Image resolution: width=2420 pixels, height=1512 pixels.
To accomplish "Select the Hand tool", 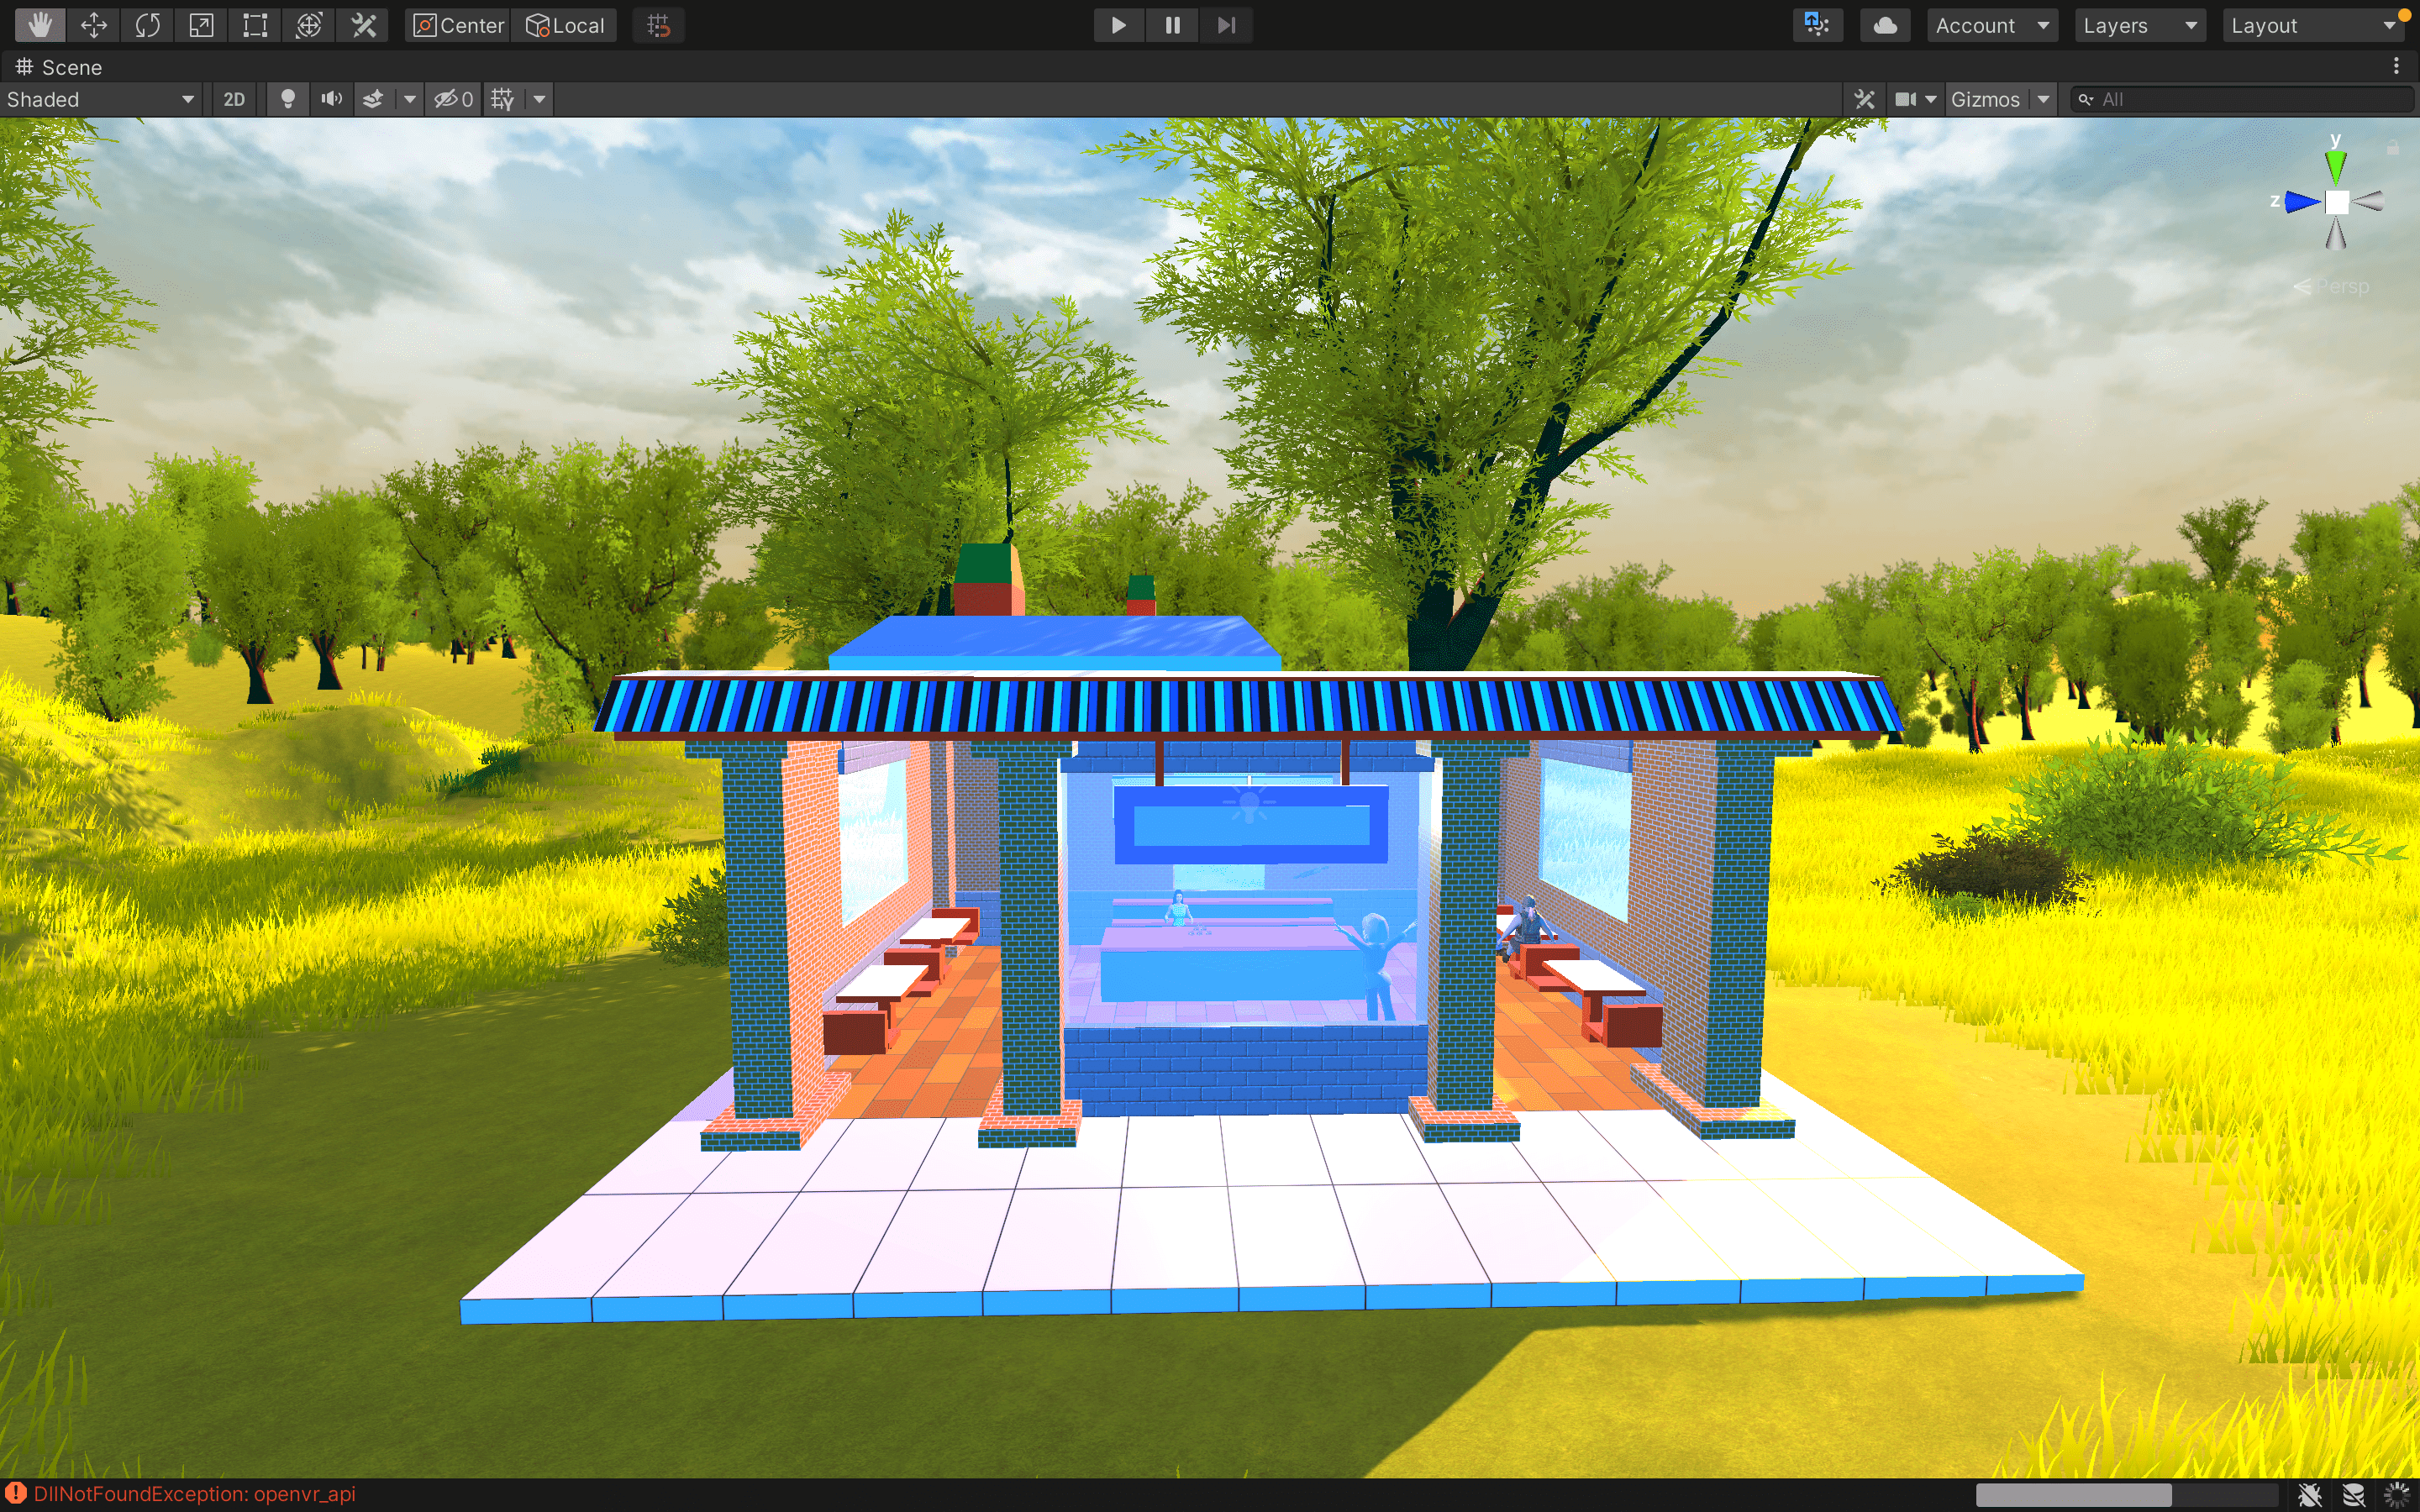I will [x=40, y=25].
